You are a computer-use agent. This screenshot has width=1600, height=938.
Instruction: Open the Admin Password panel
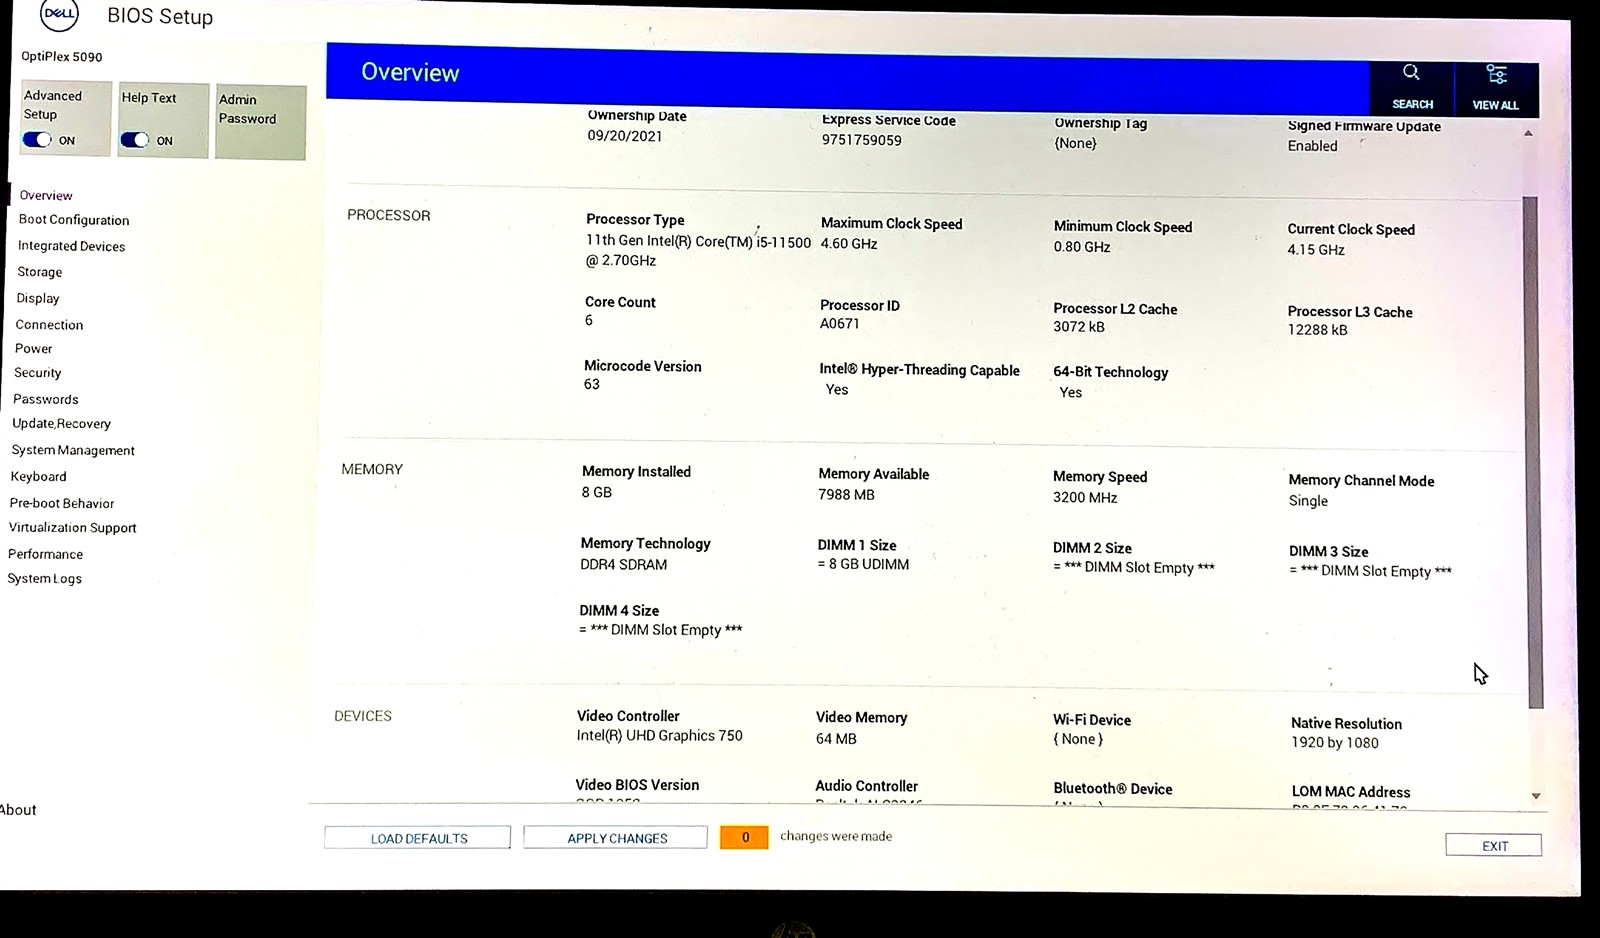[260, 121]
